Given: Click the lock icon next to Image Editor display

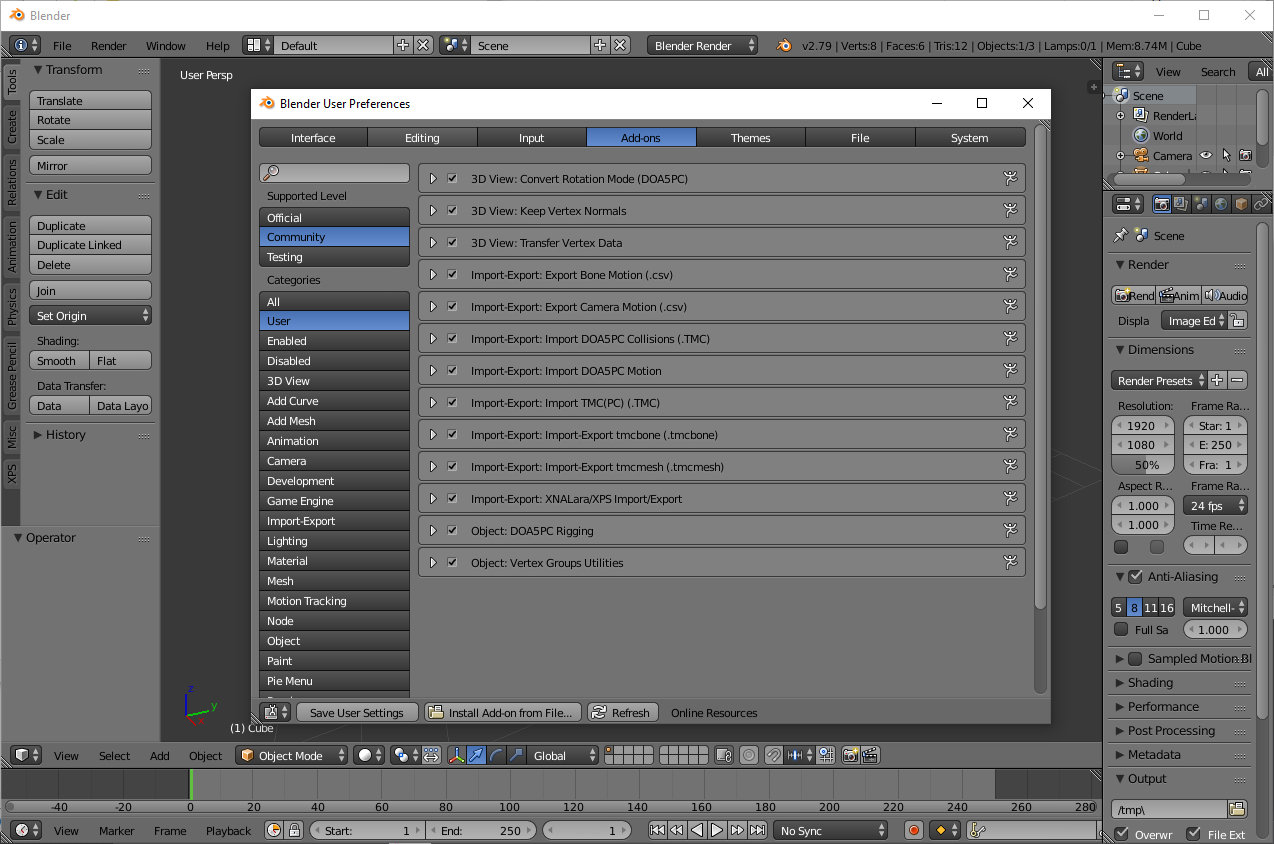Looking at the screenshot, I should [1238, 320].
